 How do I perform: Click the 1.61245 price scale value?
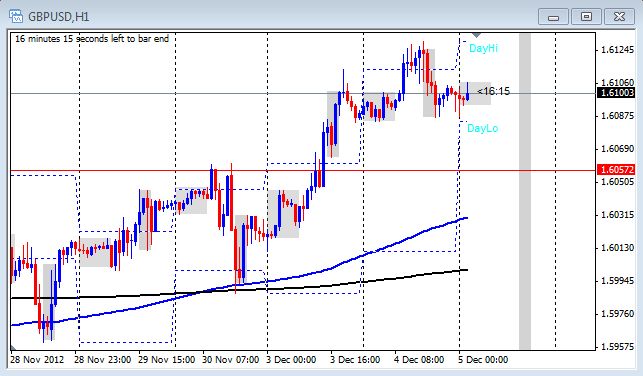617,50
